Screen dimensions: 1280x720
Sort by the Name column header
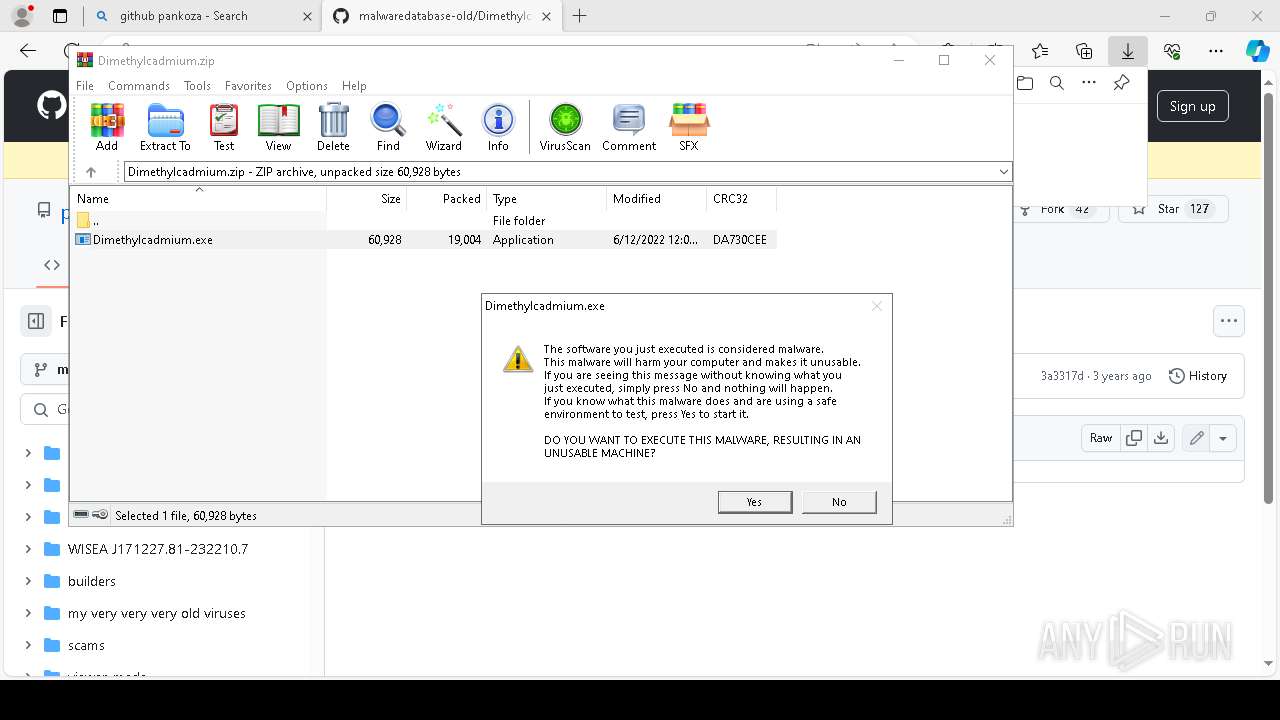pos(199,199)
